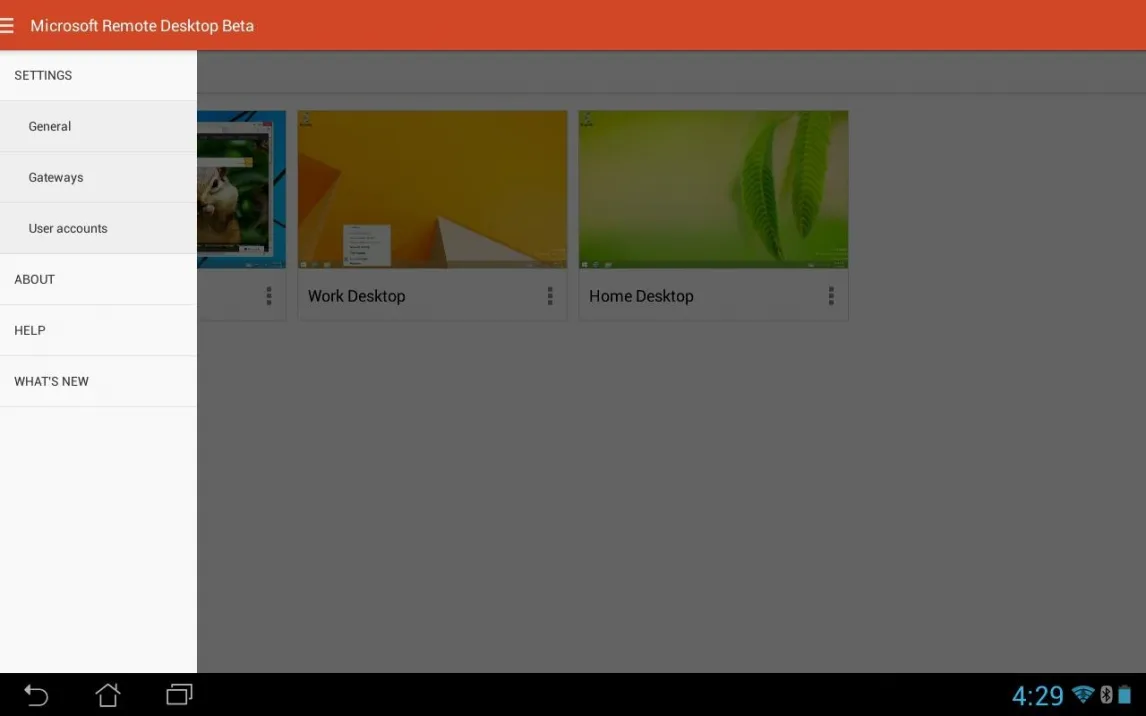Close the drawer using the hamburger menu icon
This screenshot has height=716, width=1146.
click(8, 26)
